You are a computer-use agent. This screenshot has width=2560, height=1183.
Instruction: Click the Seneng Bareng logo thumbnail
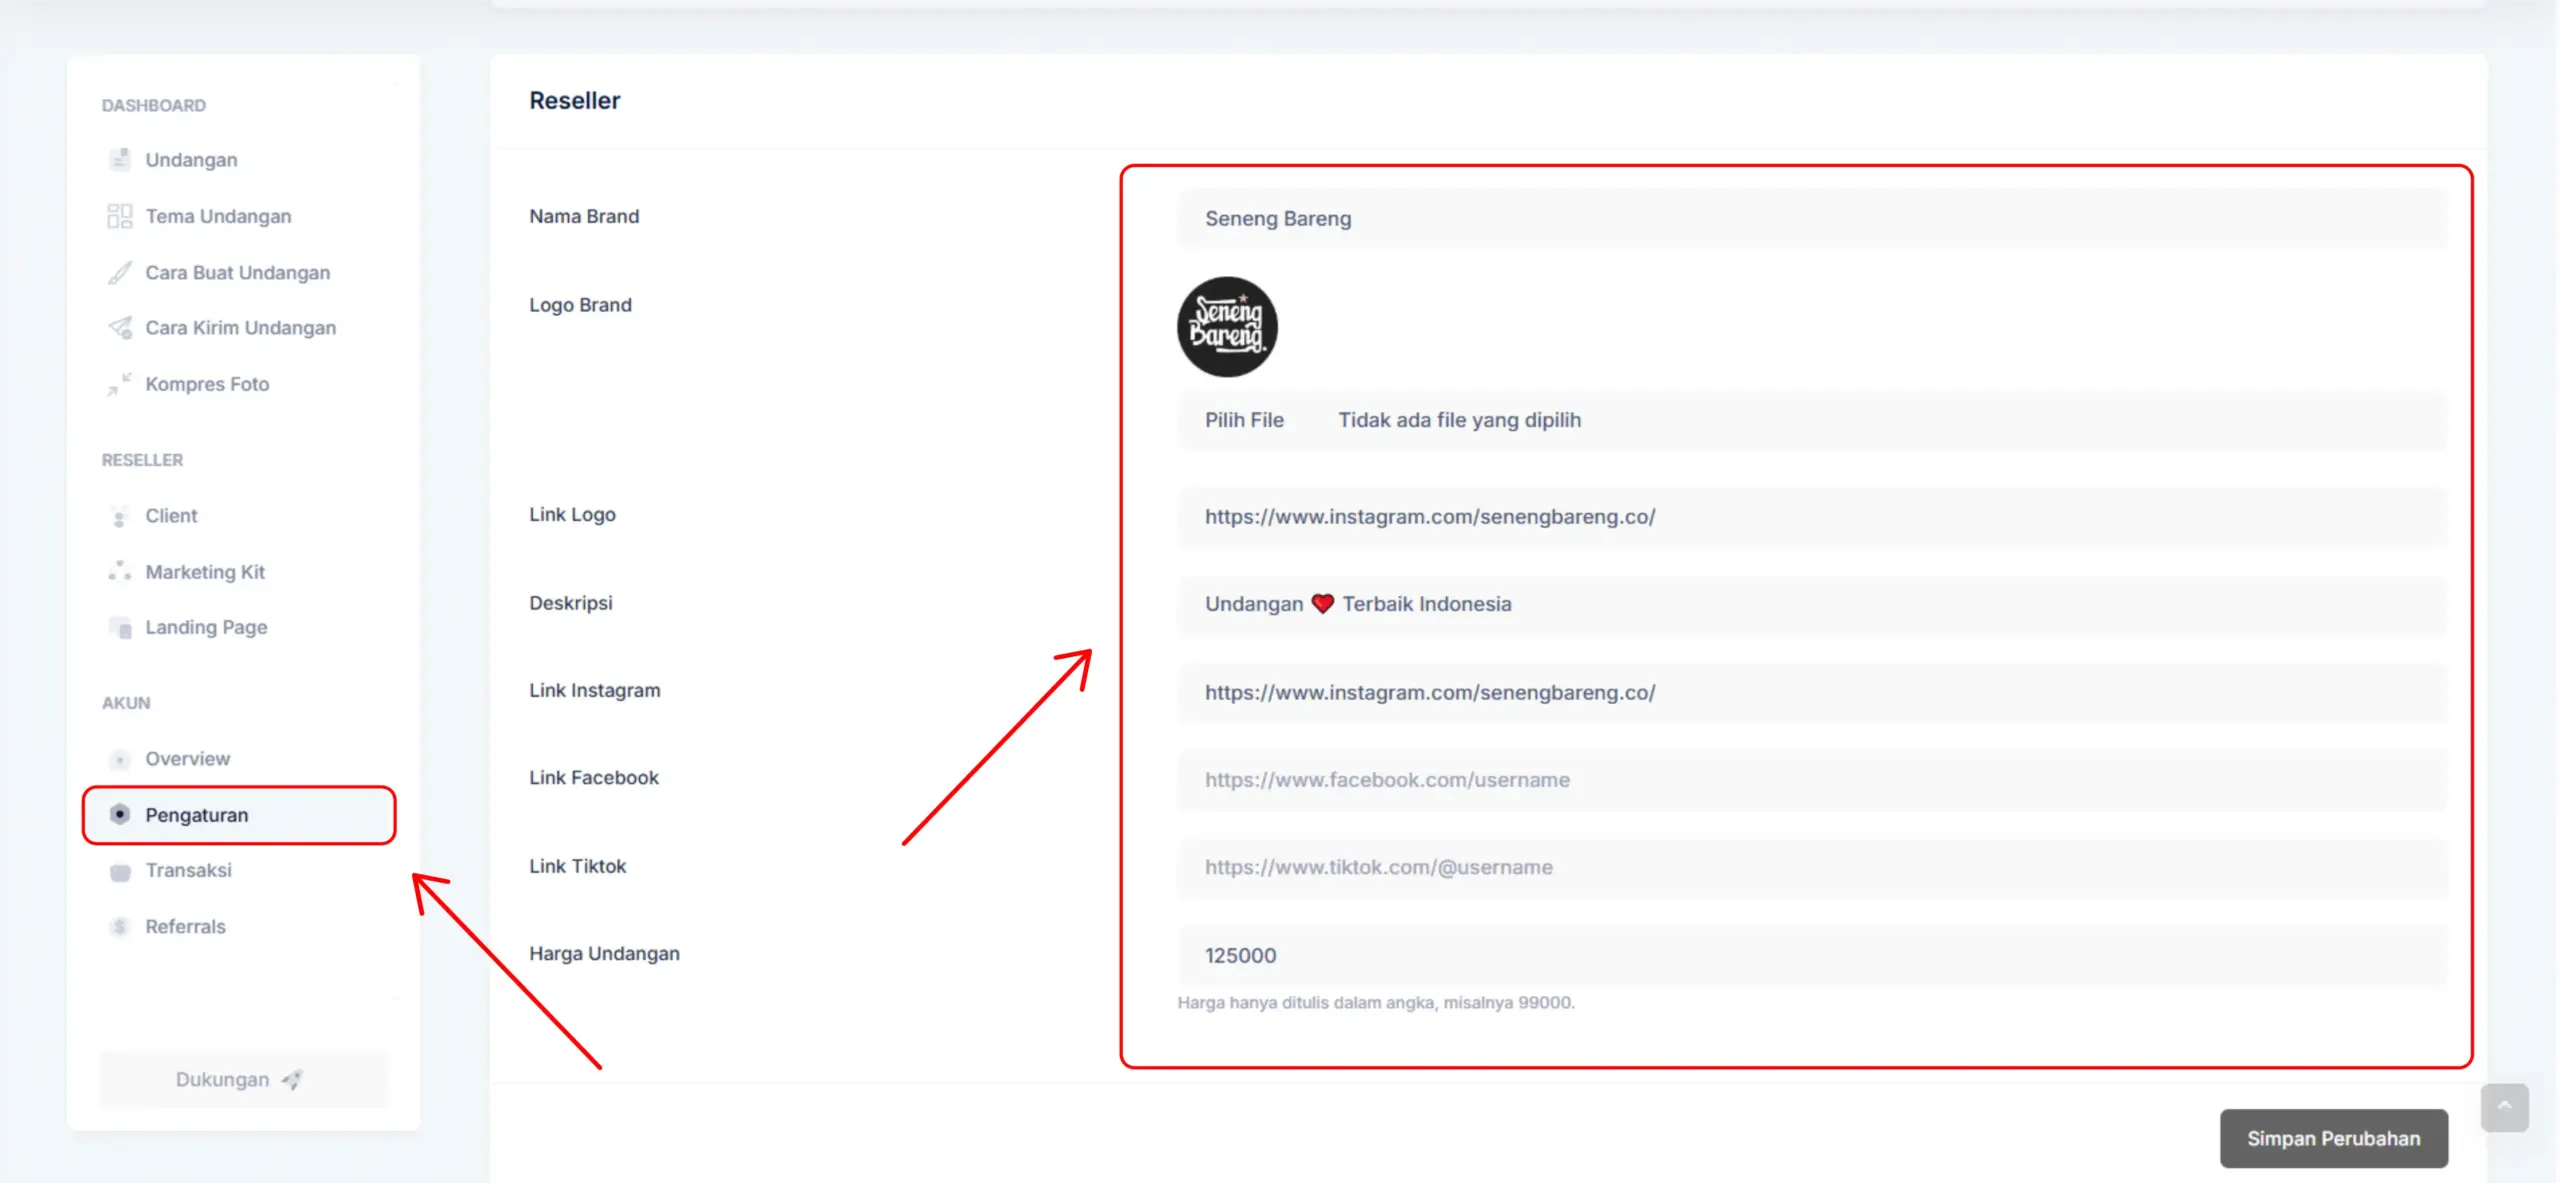(x=1227, y=327)
